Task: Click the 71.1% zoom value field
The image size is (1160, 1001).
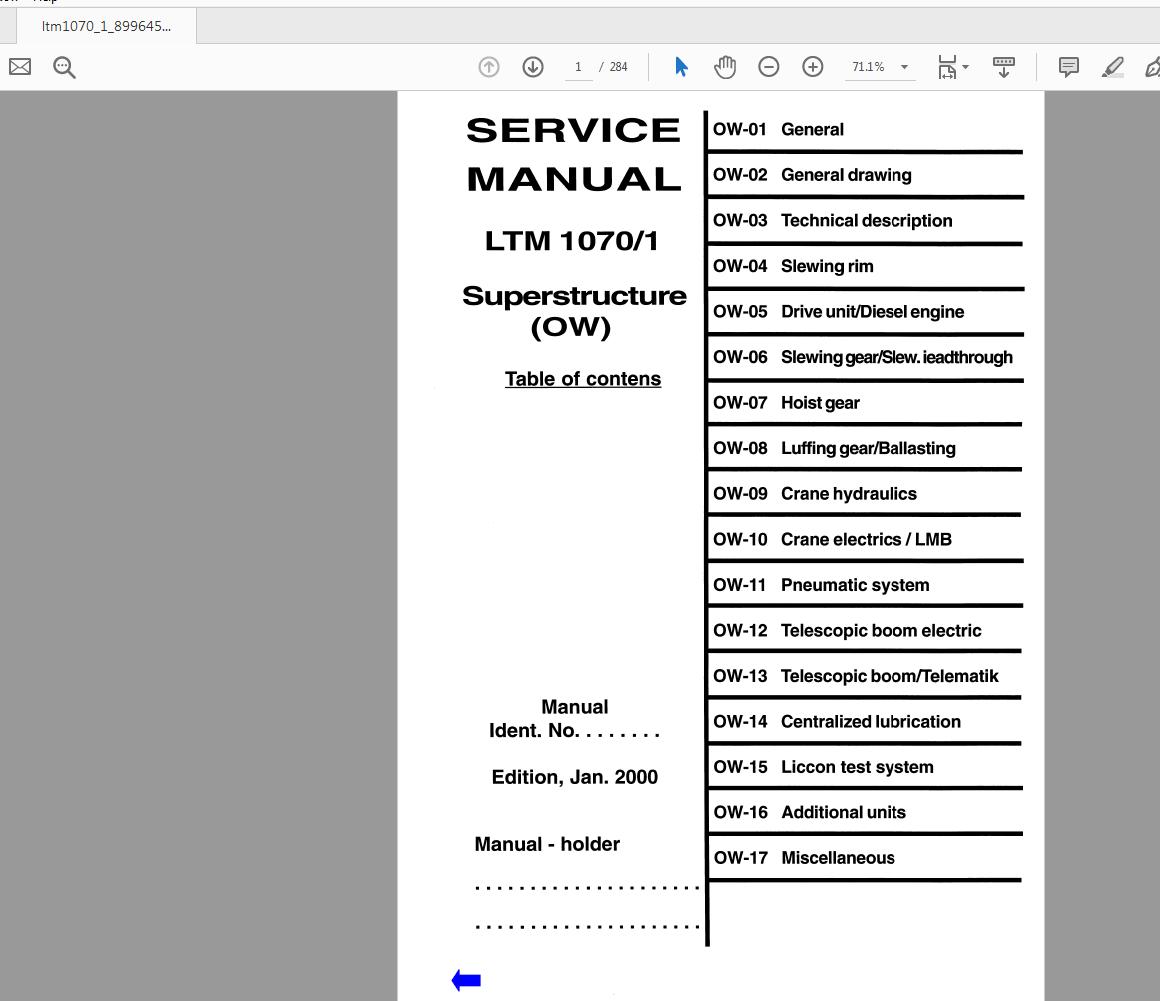Action: pos(869,67)
